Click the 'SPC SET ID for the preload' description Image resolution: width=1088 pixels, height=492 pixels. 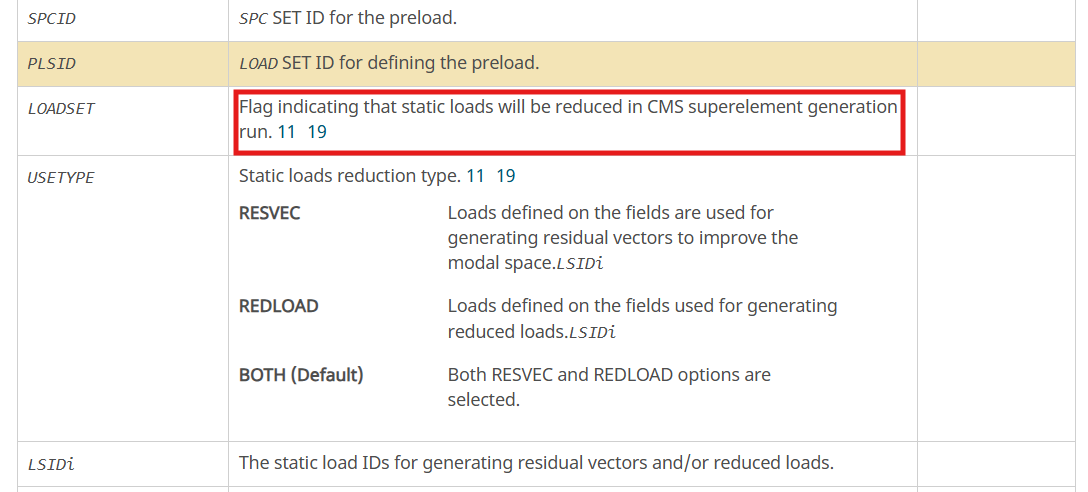(x=348, y=18)
